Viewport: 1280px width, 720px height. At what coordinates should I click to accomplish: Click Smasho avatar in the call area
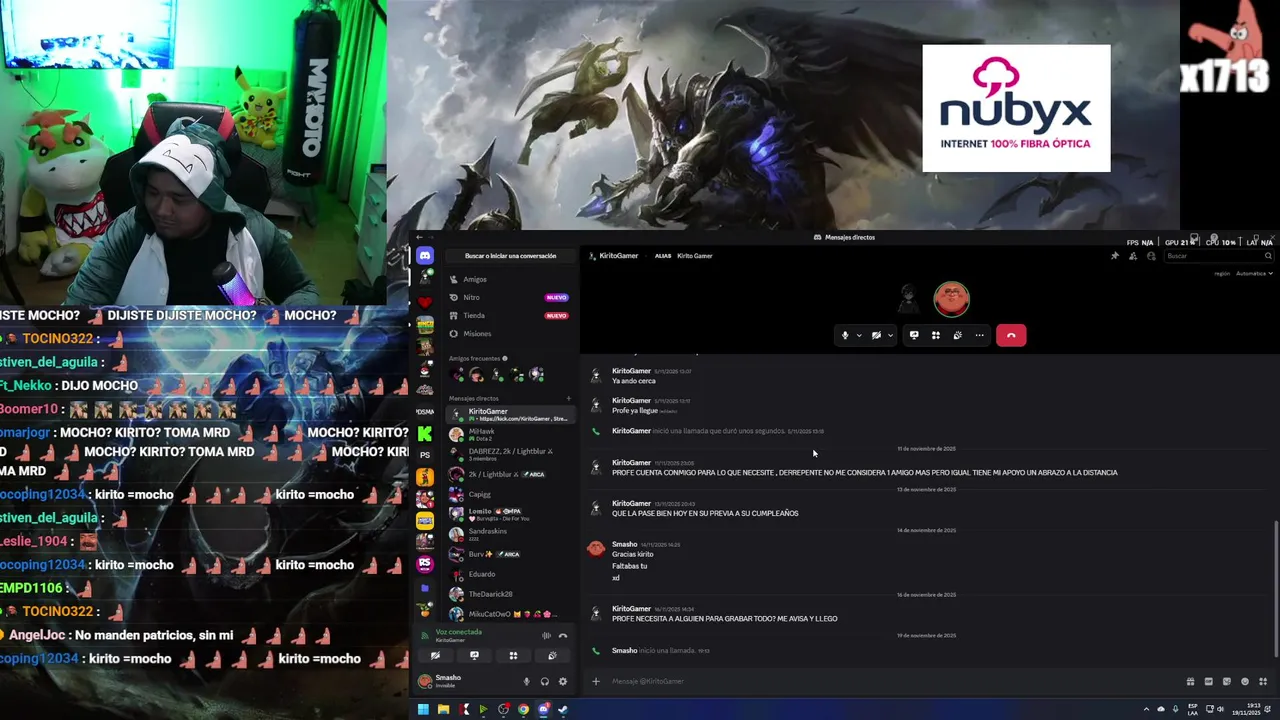click(952, 298)
